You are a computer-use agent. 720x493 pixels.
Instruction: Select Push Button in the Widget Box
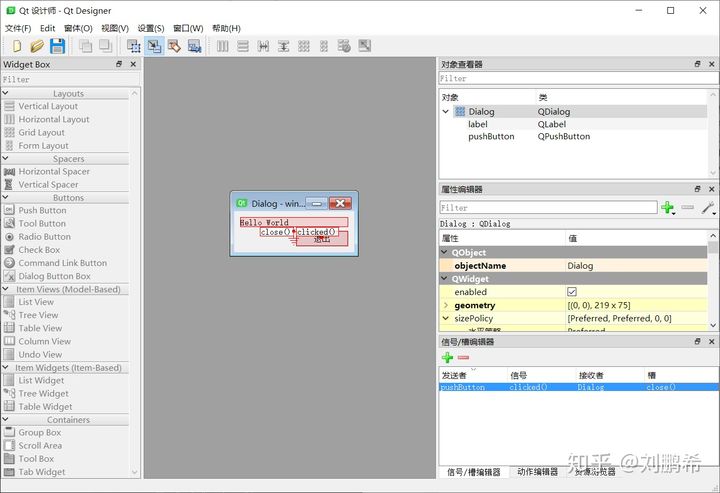(42, 210)
